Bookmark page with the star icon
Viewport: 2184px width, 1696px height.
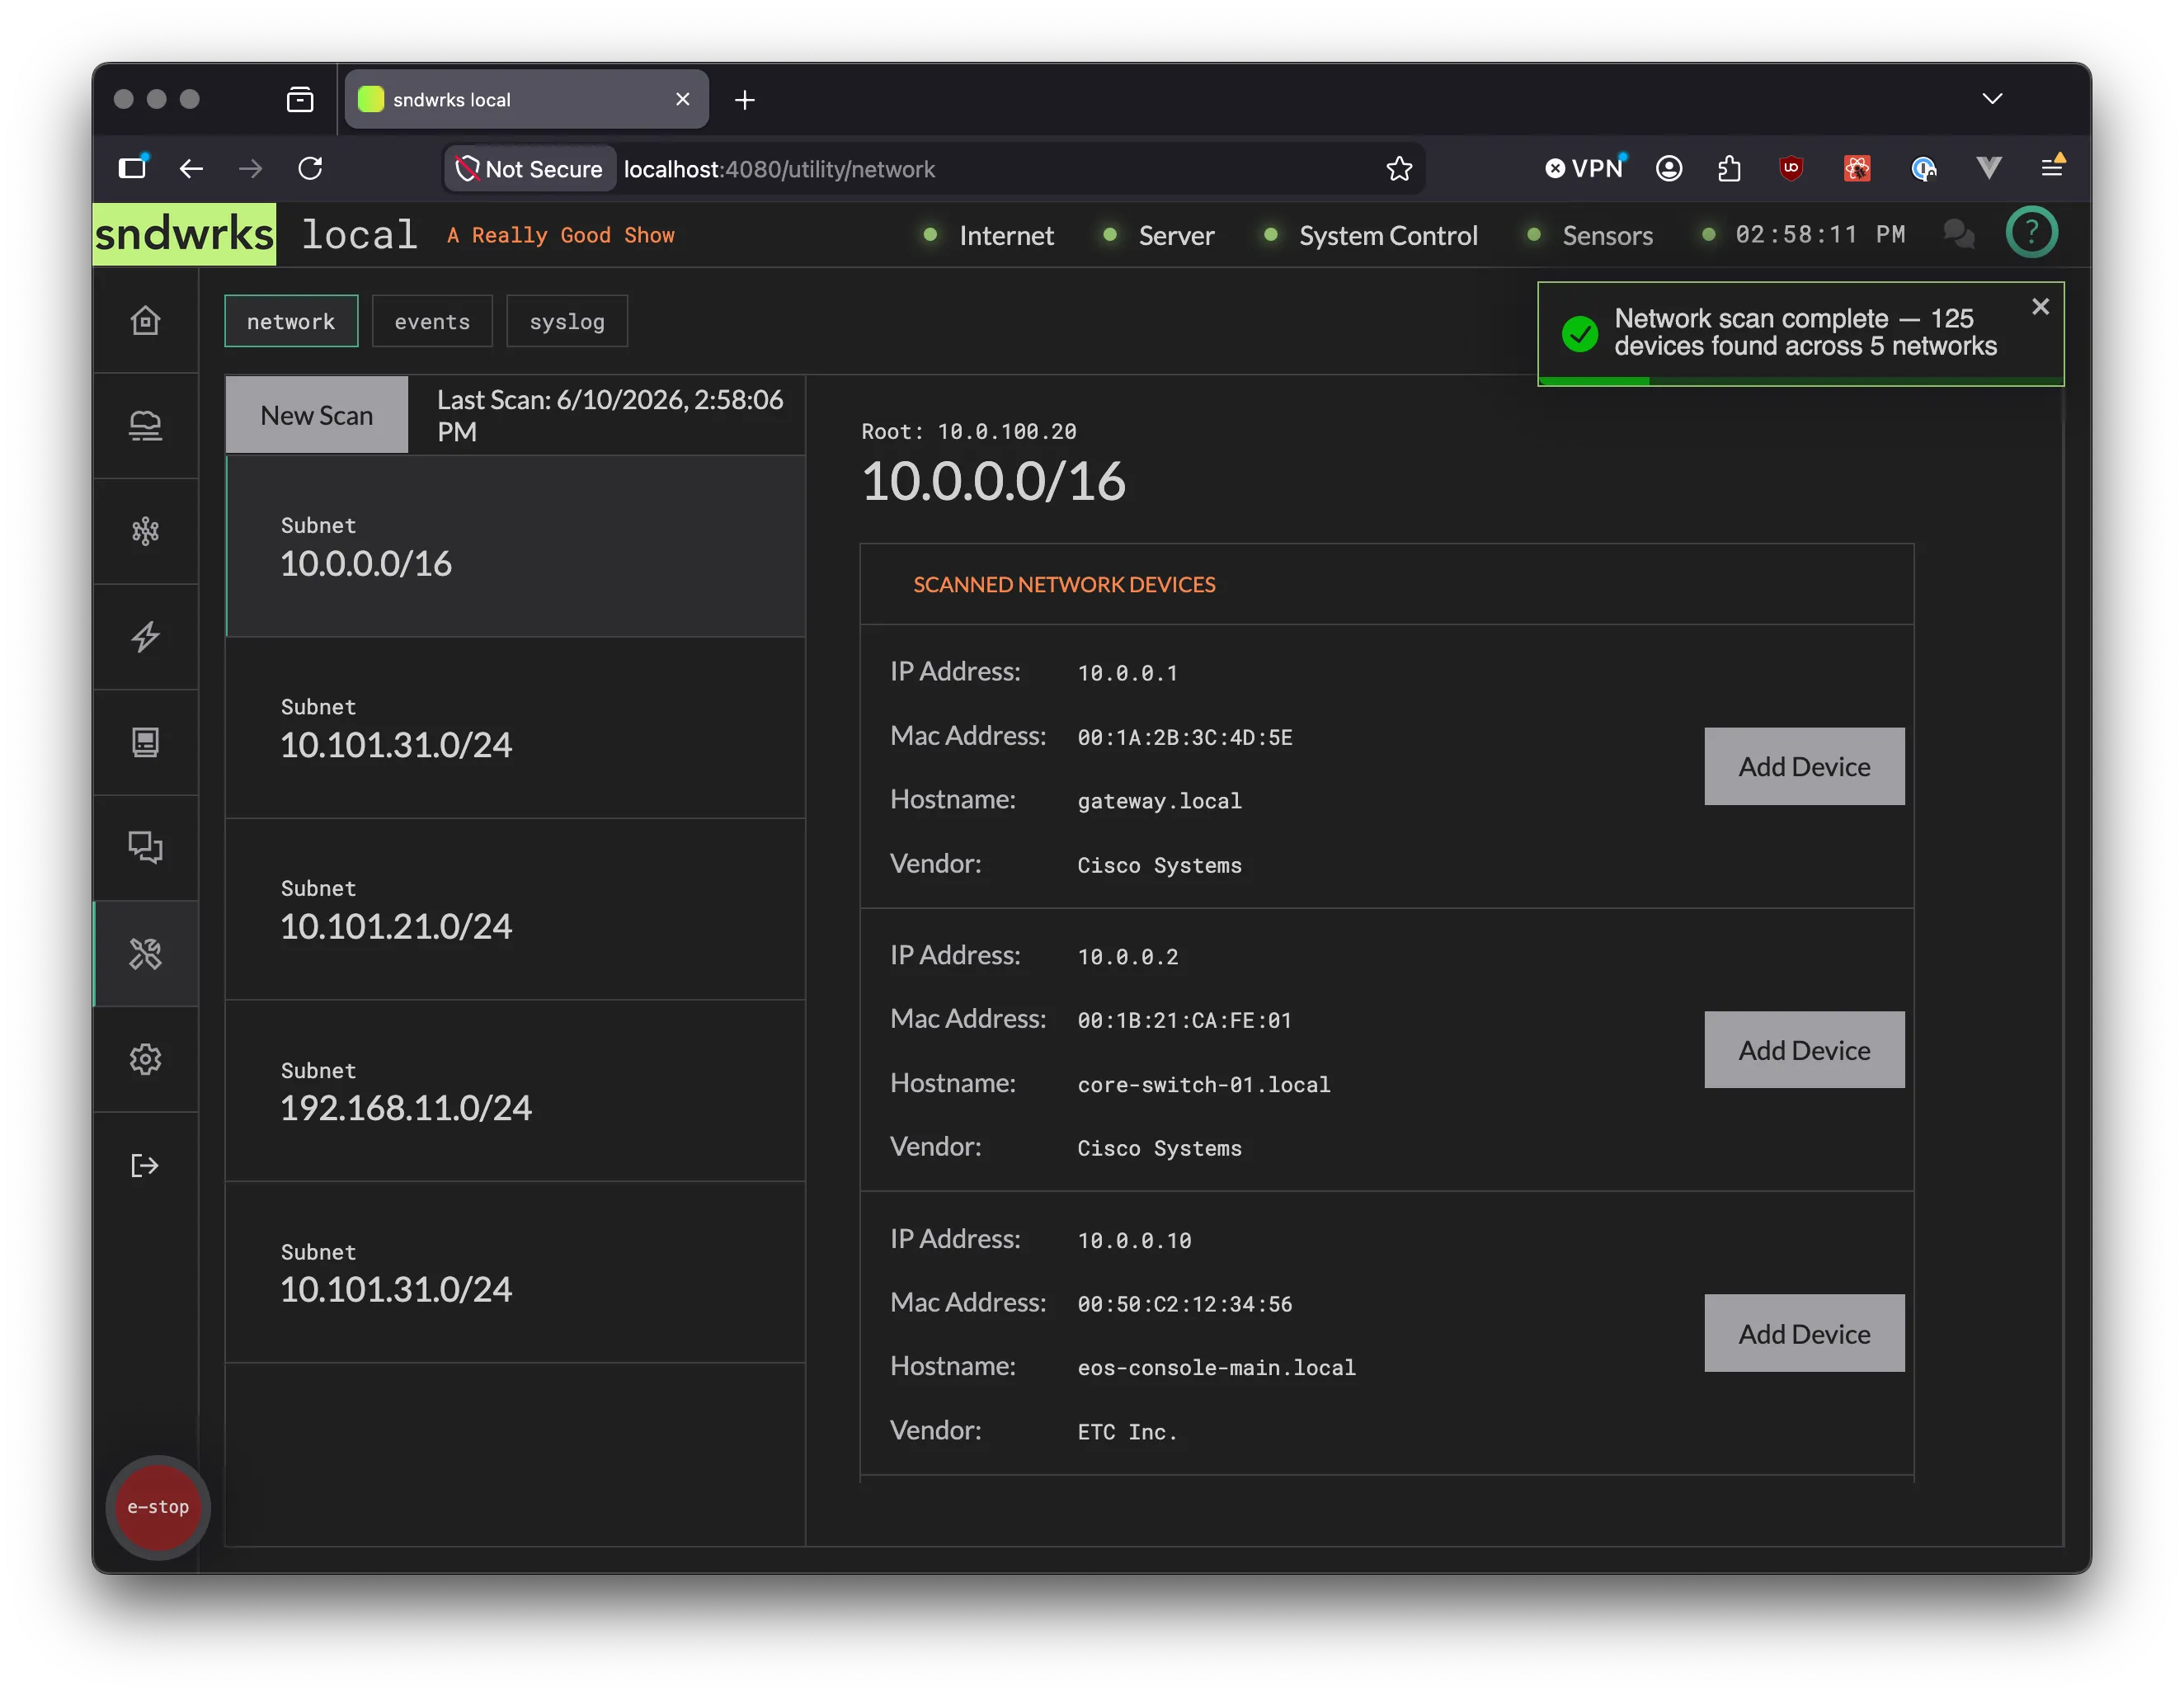[x=1399, y=169]
